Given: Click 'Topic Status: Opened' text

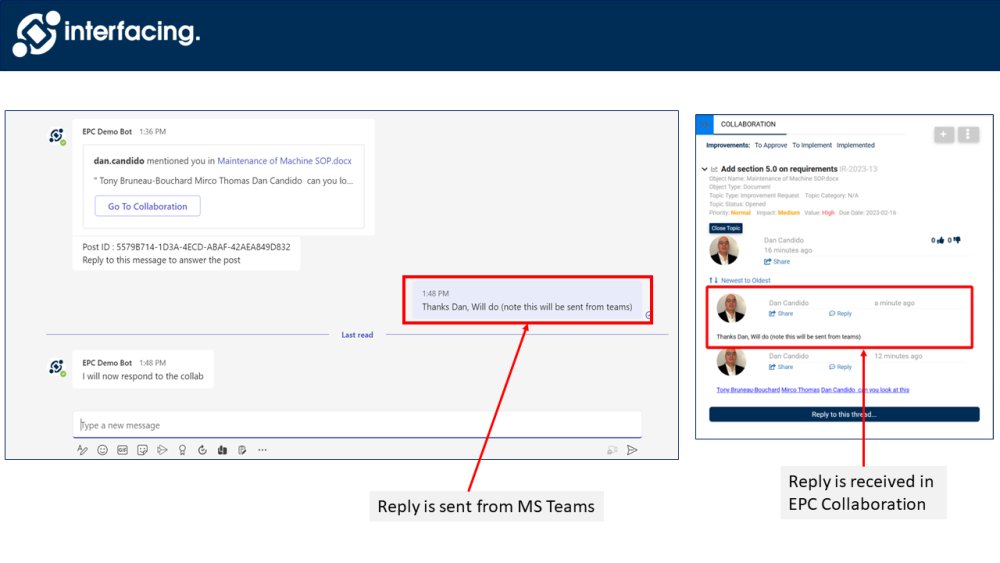Looking at the screenshot, I should (737, 204).
